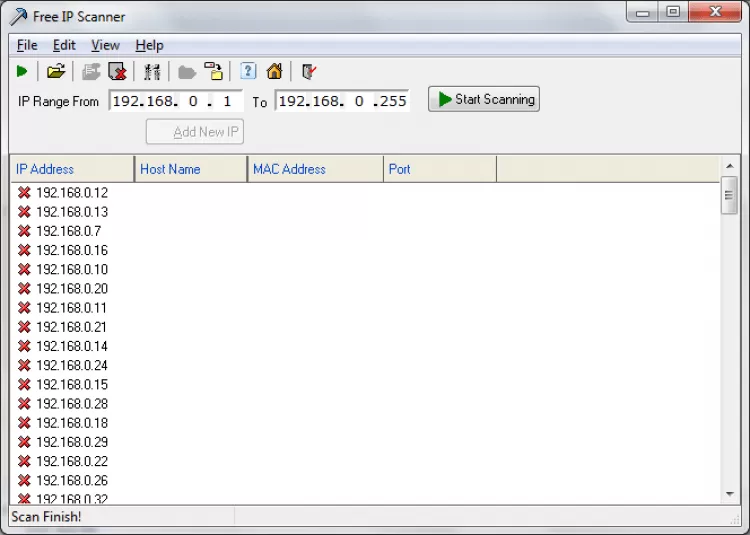This screenshot has height=535, width=750.
Task: Minimize the Free IP Scanner window
Action: [x=642, y=12]
